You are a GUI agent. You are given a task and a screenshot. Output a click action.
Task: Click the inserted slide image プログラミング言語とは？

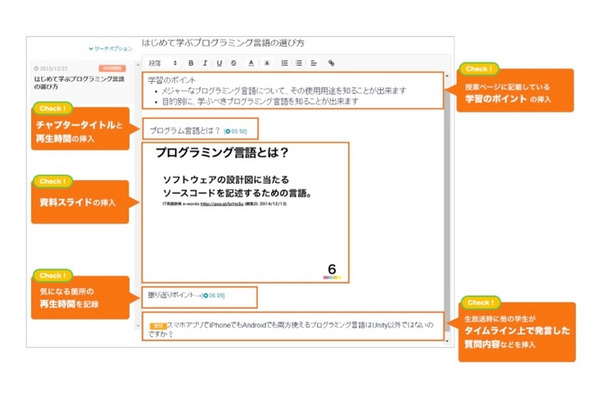(245, 212)
